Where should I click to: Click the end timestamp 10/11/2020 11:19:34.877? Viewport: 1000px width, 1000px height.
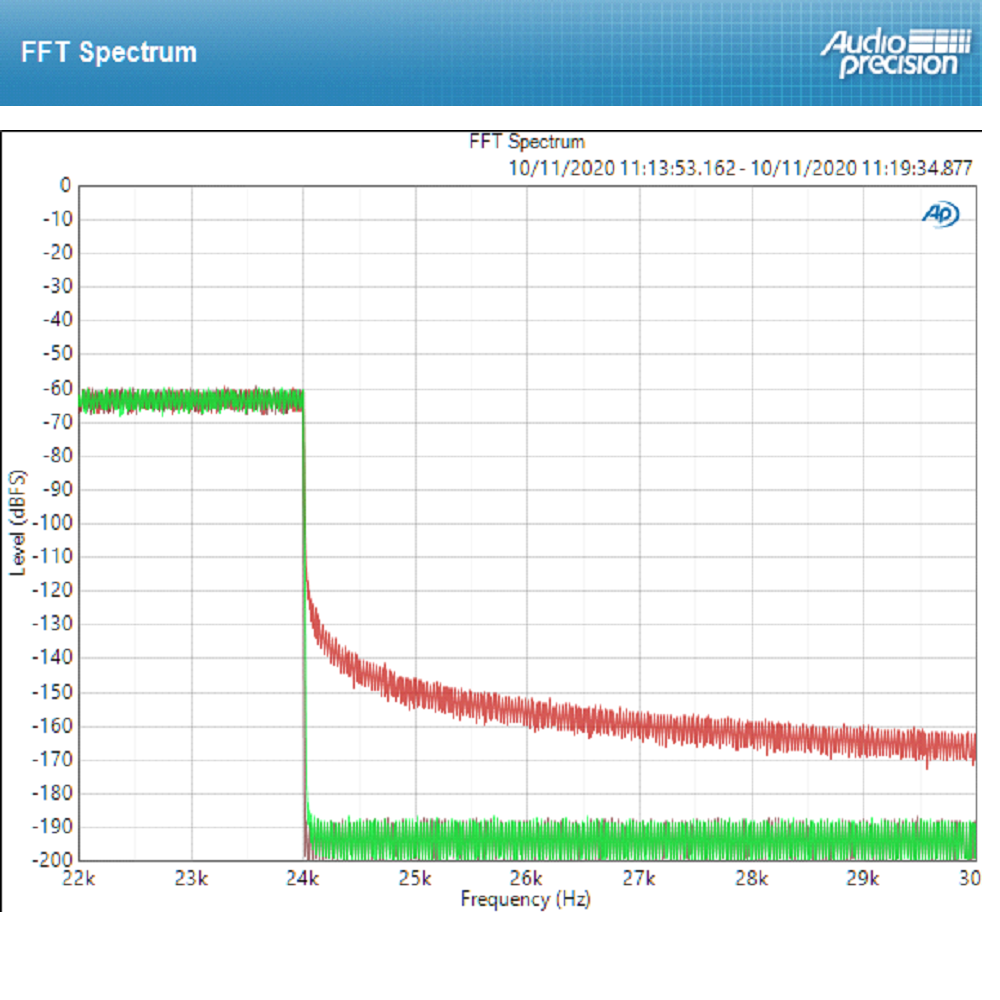coord(861,168)
